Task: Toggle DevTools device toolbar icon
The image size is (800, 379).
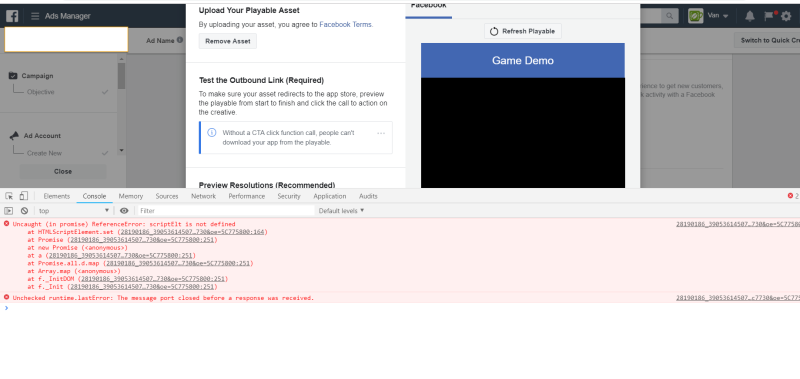Action: pos(23,196)
